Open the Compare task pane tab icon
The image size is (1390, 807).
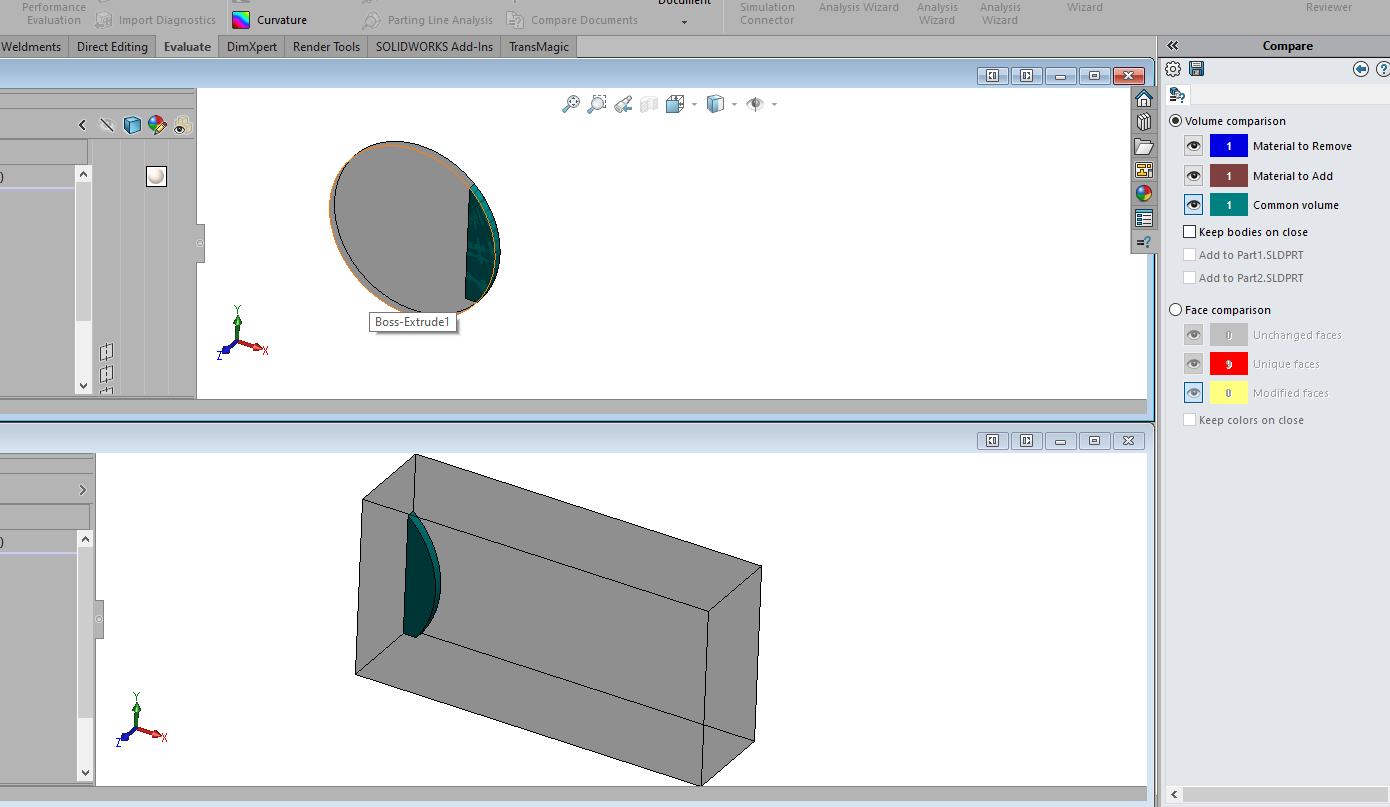pos(1144,242)
